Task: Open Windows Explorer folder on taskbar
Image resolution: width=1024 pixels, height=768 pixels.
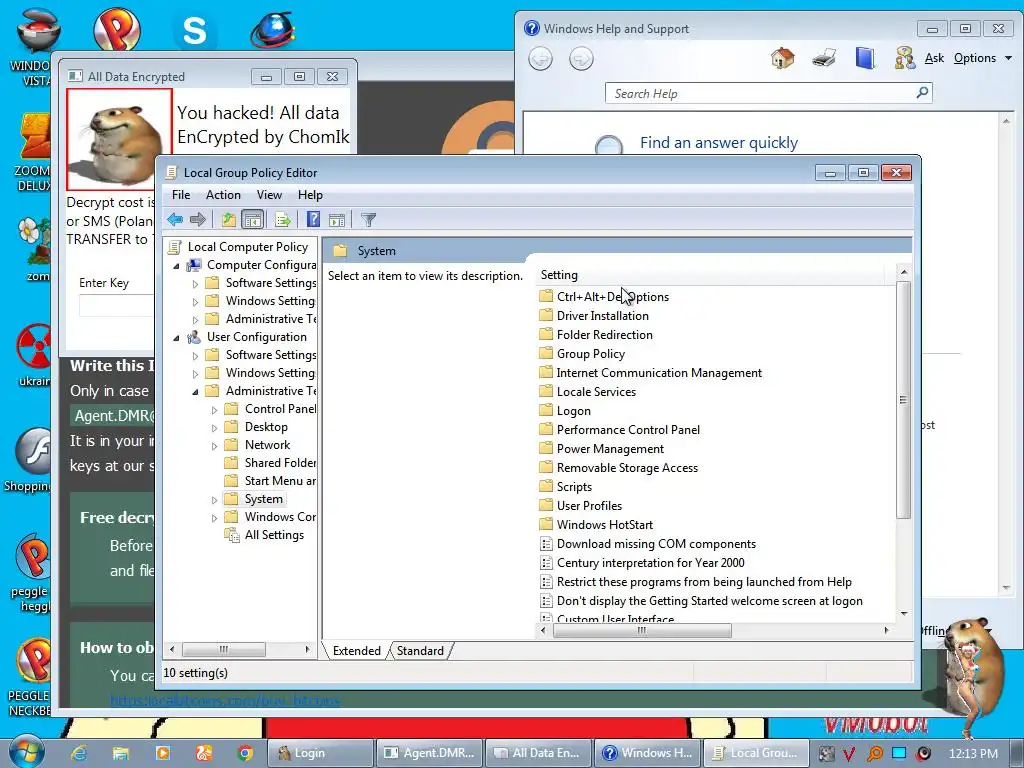Action: pos(121,753)
